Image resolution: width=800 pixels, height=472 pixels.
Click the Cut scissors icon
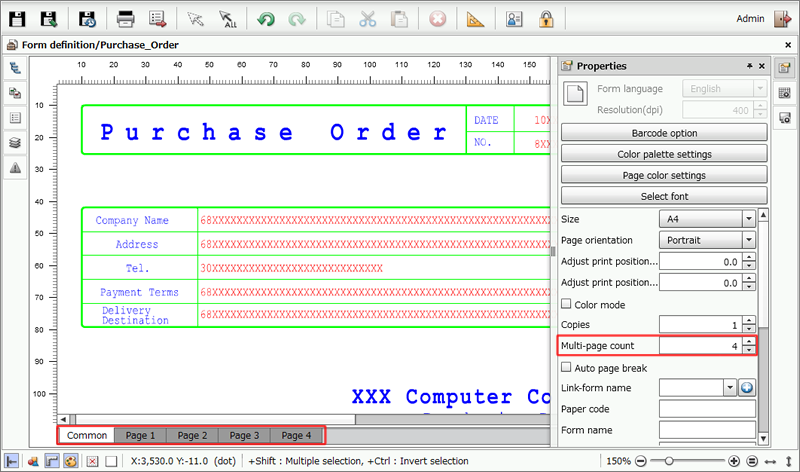tap(367, 19)
